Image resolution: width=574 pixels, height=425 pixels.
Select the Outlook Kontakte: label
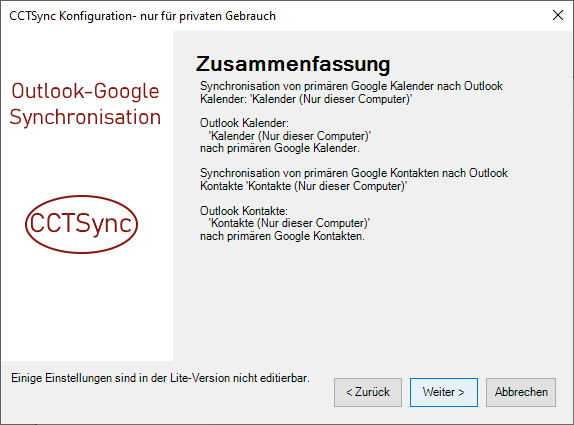click(244, 211)
